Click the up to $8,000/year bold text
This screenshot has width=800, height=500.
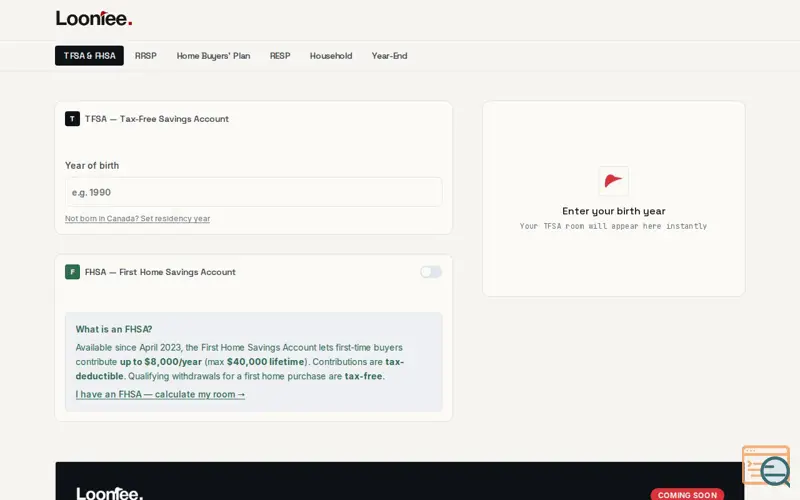tap(161, 362)
